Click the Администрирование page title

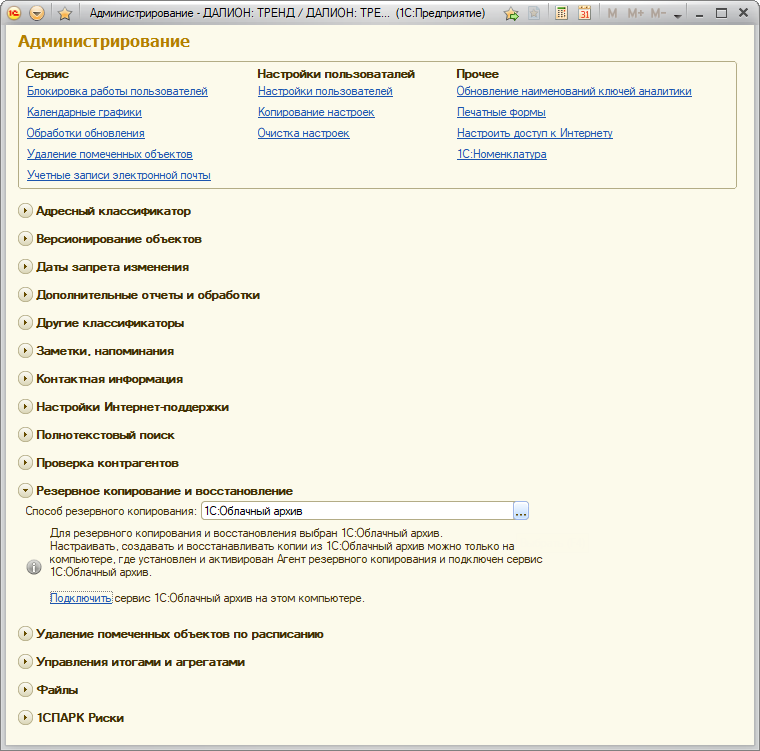point(104,41)
